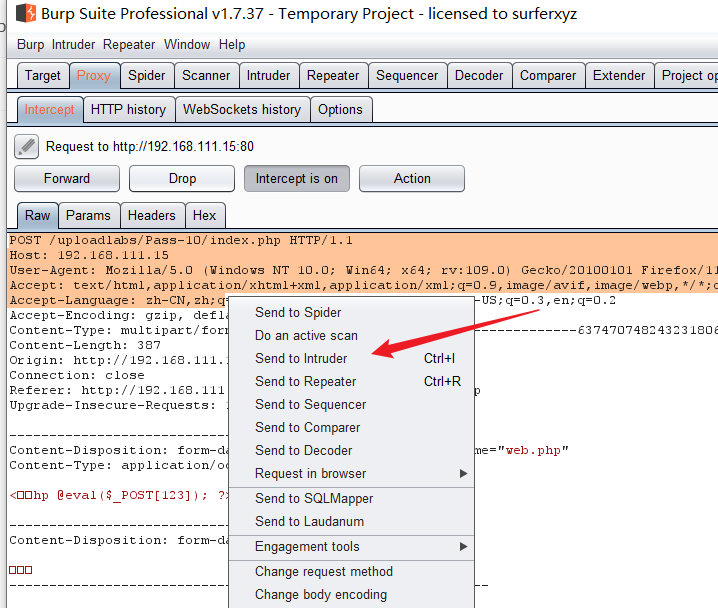Switch to the Sequencer tab
The image size is (718, 608).
coord(407,76)
